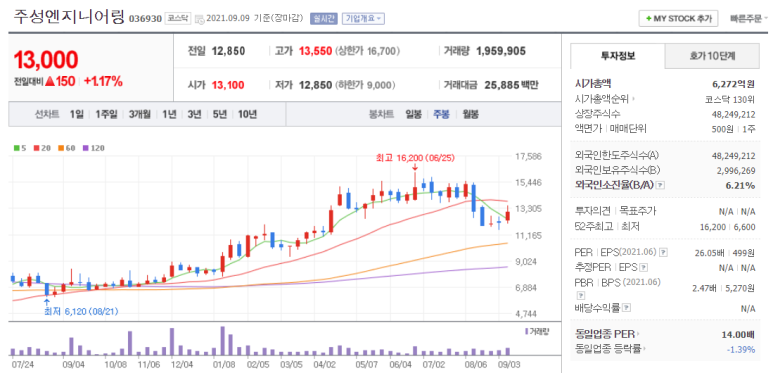Select the 1일 line chart
Image resolution: width=773 pixels, height=373 pixels.
click(x=77, y=114)
